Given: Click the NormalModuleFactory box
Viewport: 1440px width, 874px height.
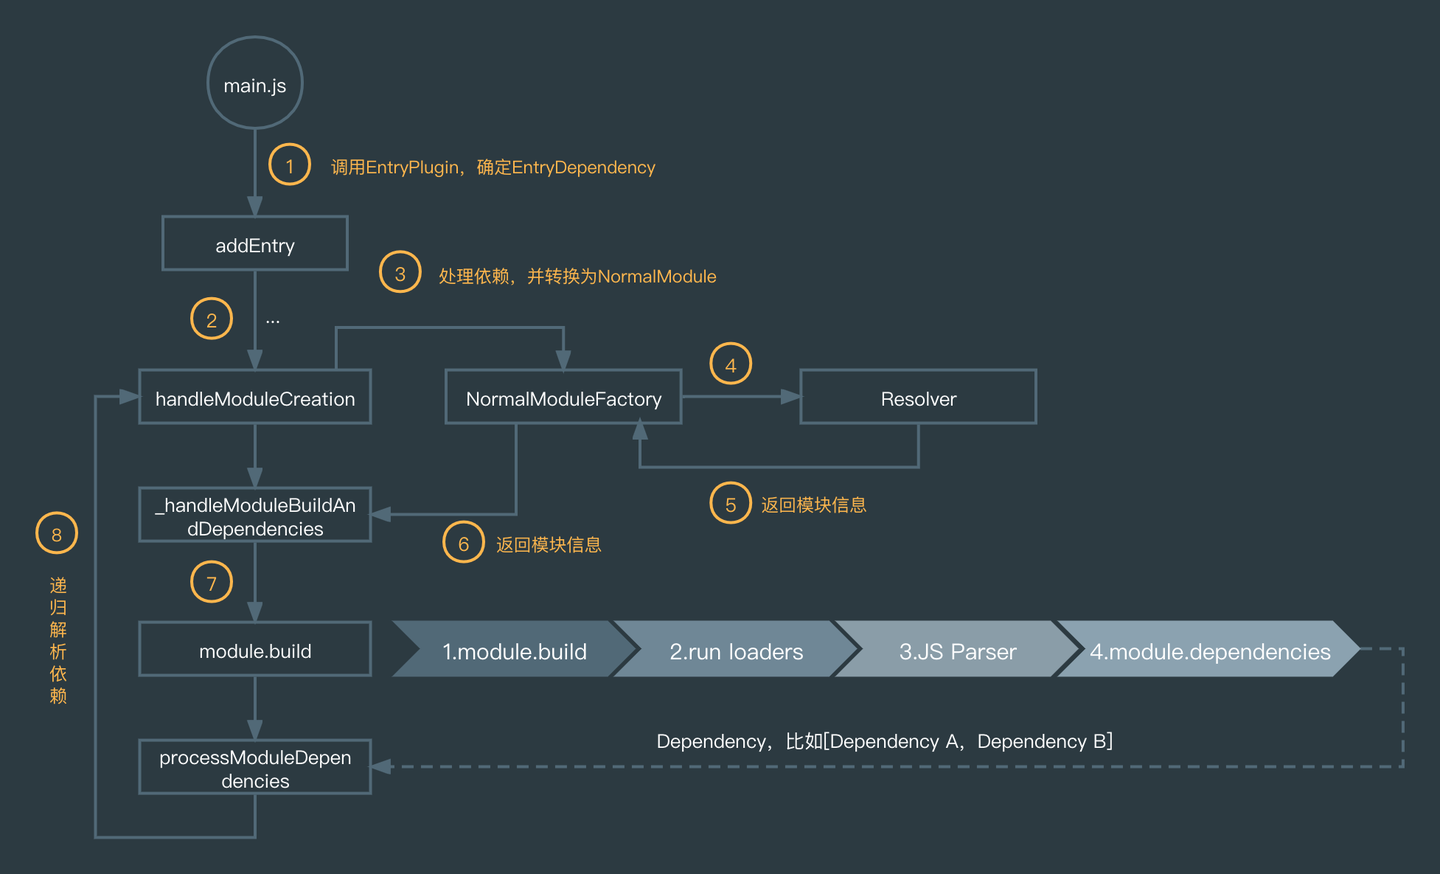Looking at the screenshot, I should coord(563,397).
